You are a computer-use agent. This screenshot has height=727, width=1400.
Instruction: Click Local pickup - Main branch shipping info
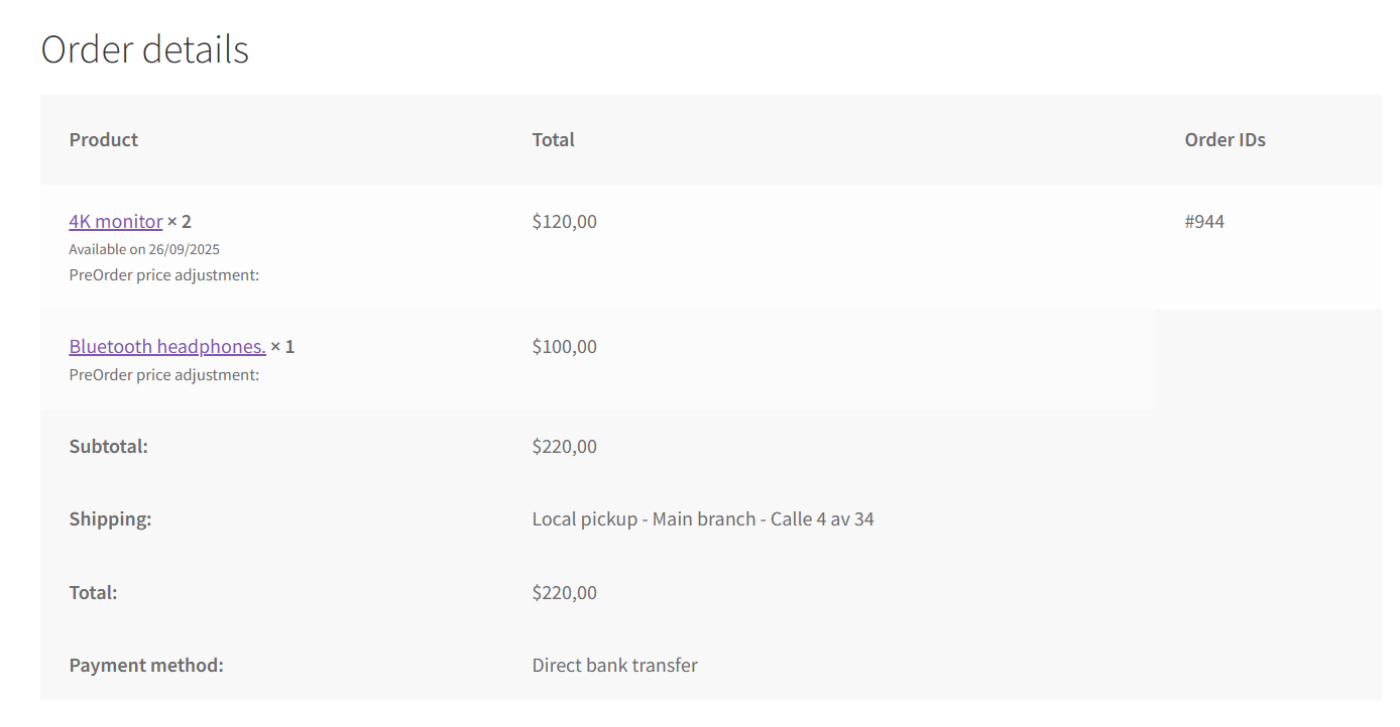tap(705, 519)
